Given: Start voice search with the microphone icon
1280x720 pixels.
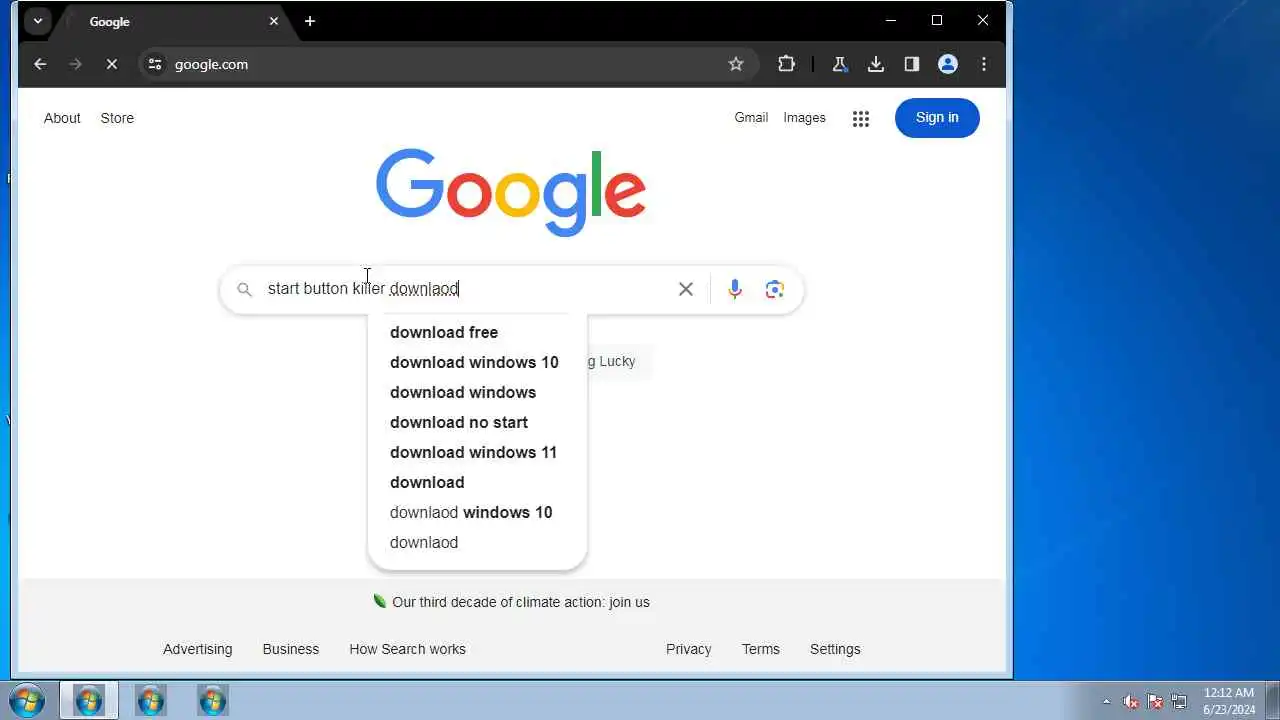Looking at the screenshot, I should 735,289.
